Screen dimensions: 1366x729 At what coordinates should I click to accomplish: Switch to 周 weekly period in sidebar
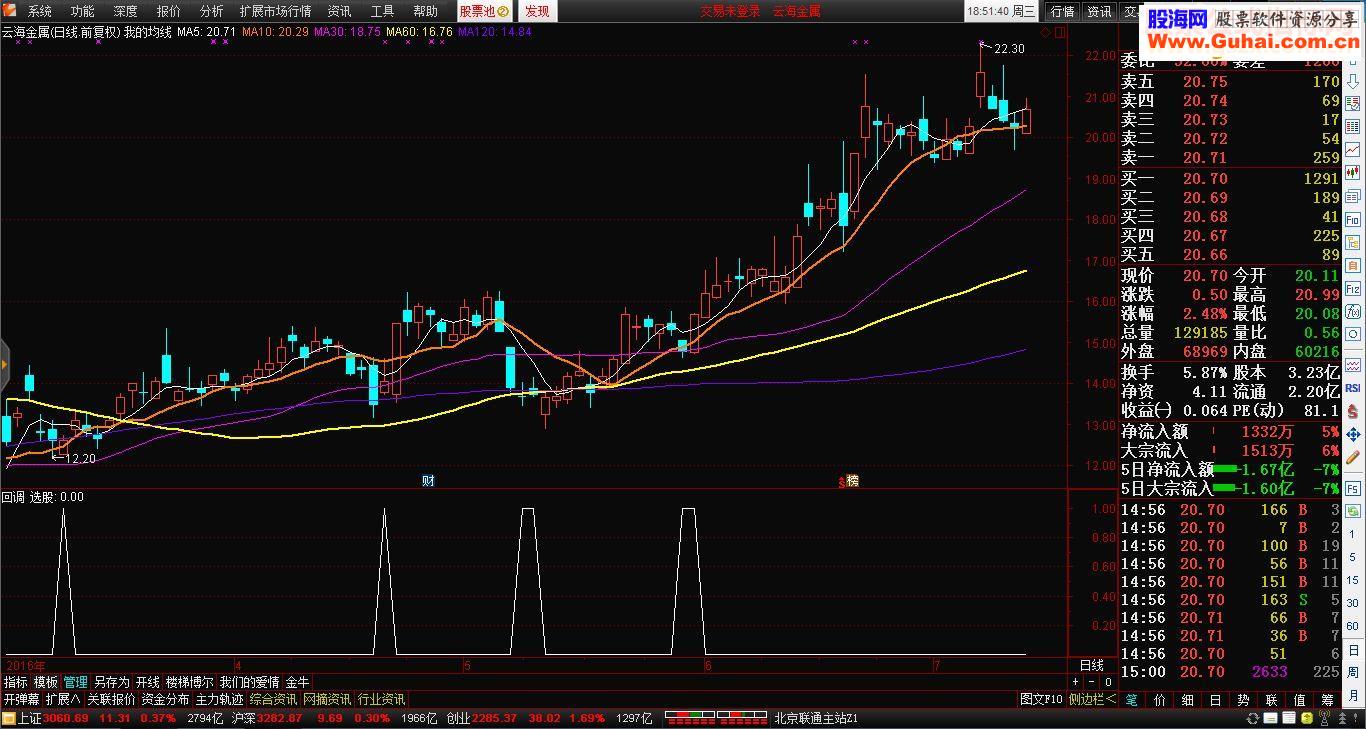point(1352,671)
